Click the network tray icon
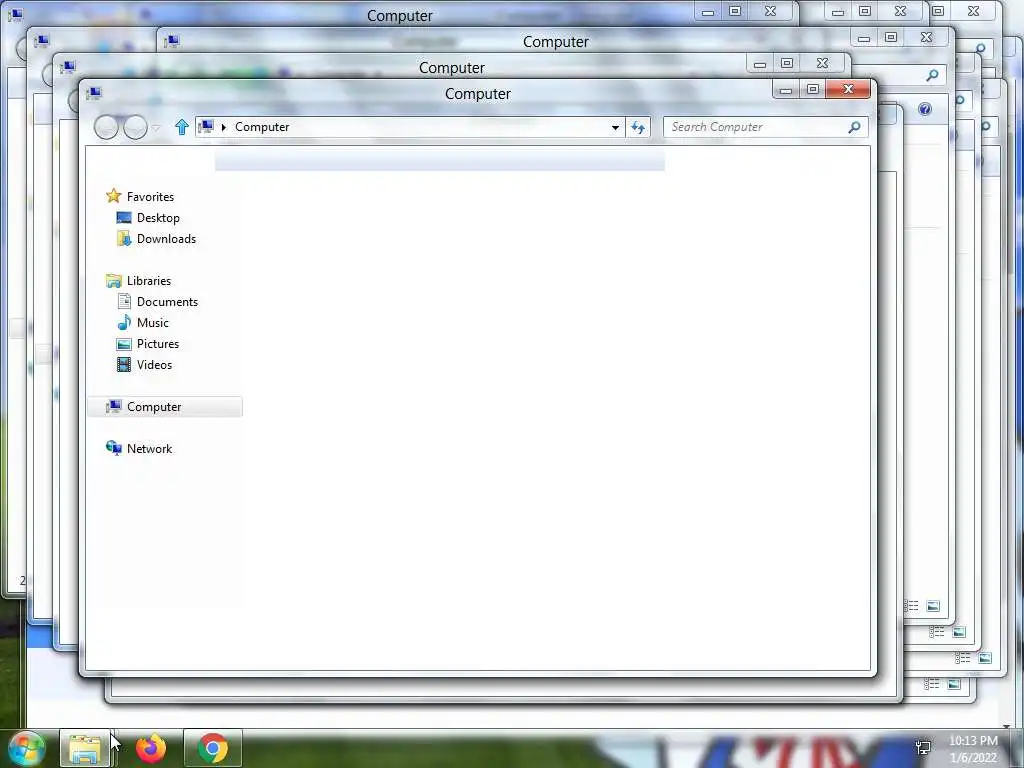The width and height of the screenshot is (1024, 768). tap(923, 748)
